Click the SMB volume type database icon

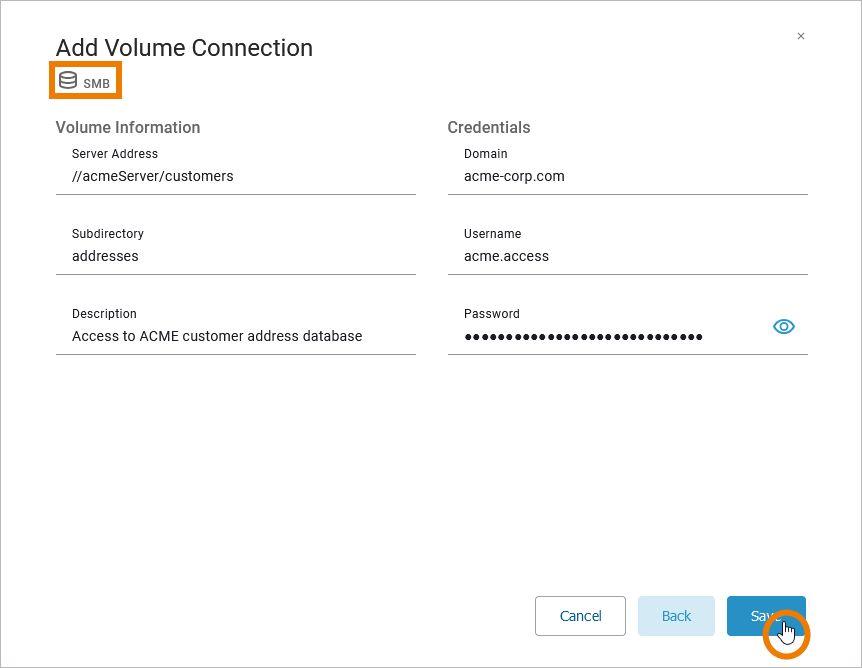click(x=68, y=81)
